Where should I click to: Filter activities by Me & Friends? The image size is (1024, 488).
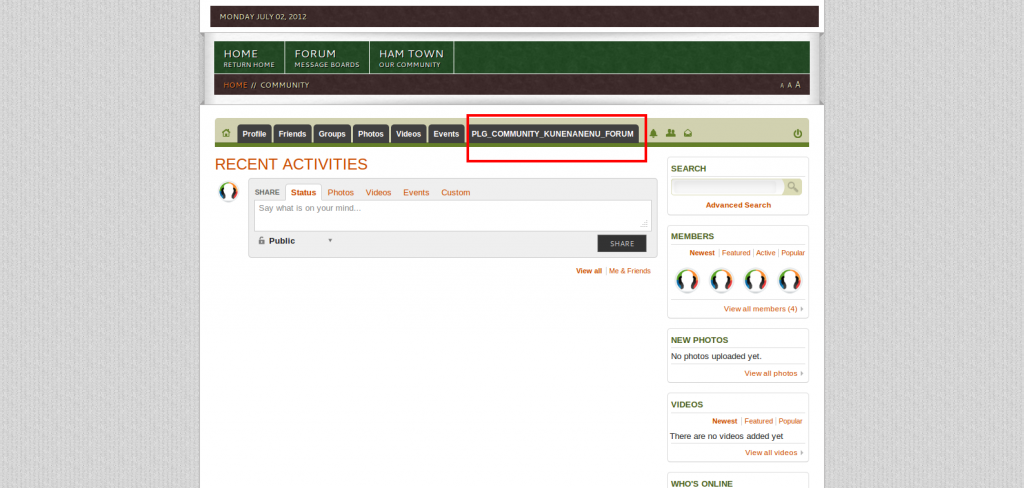tap(630, 271)
